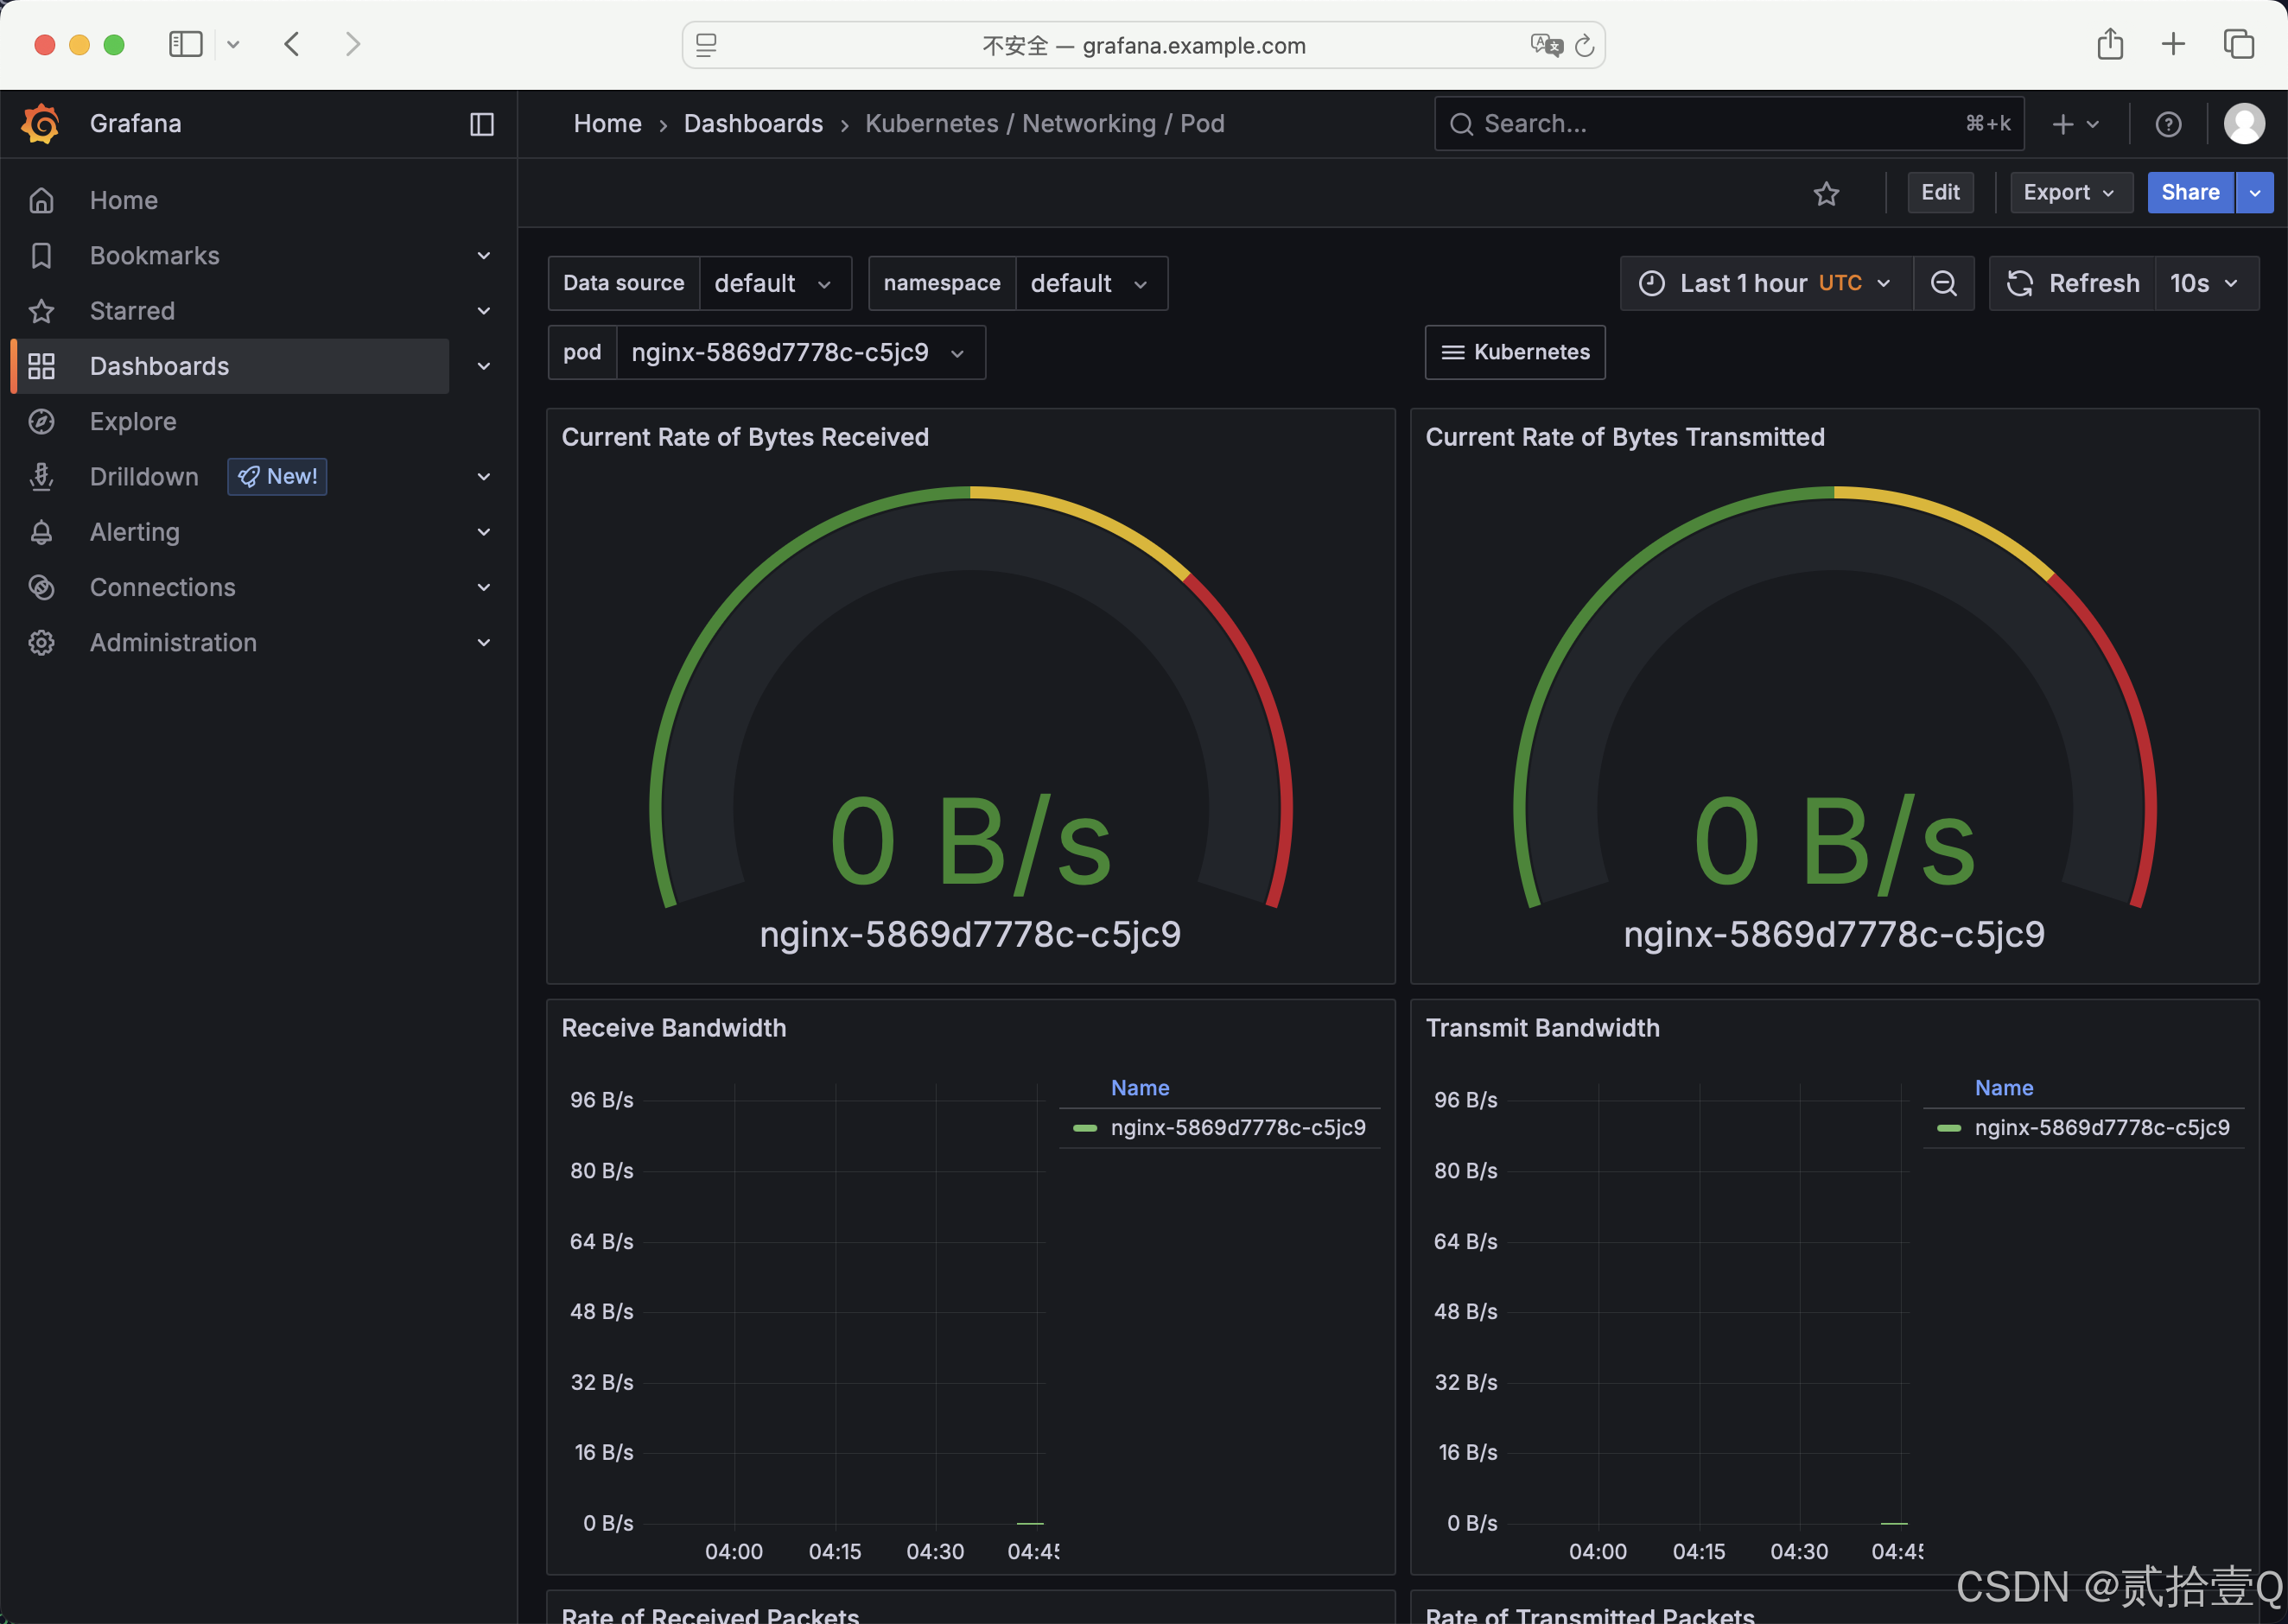
Task: Expand the Alerting sidebar section
Action: coord(483,532)
